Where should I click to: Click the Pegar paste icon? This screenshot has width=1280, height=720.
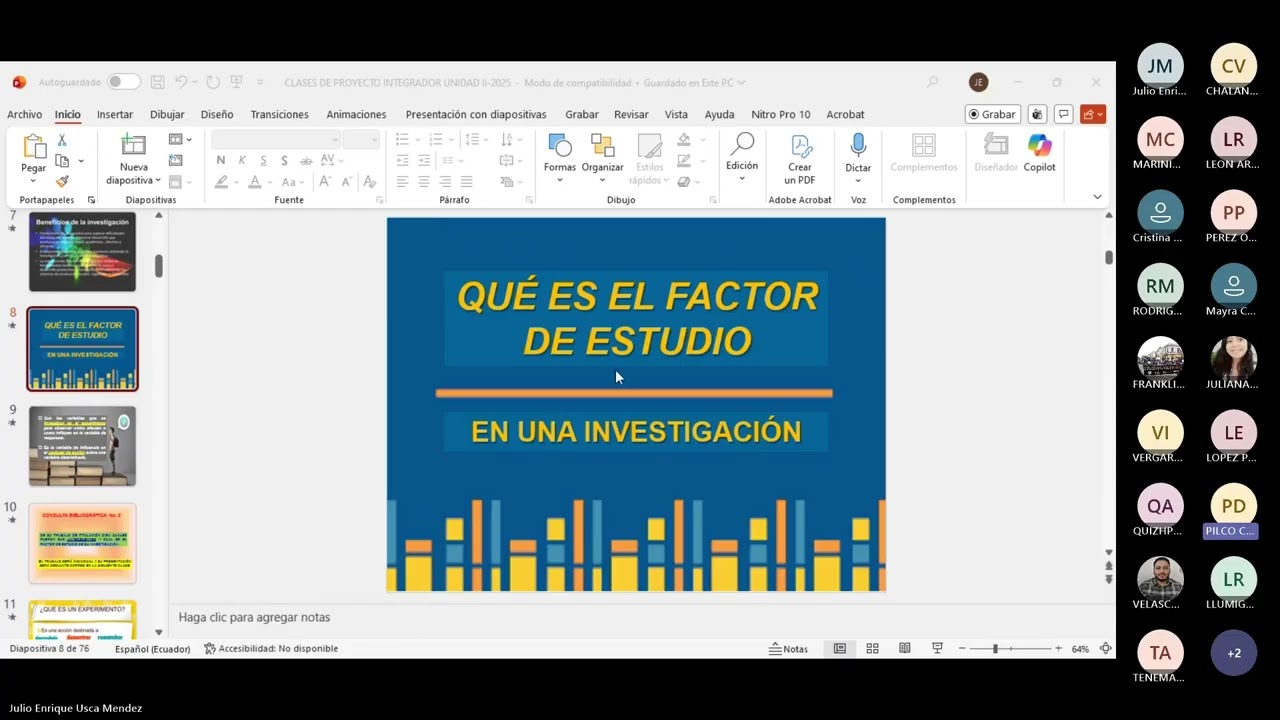click(34, 147)
